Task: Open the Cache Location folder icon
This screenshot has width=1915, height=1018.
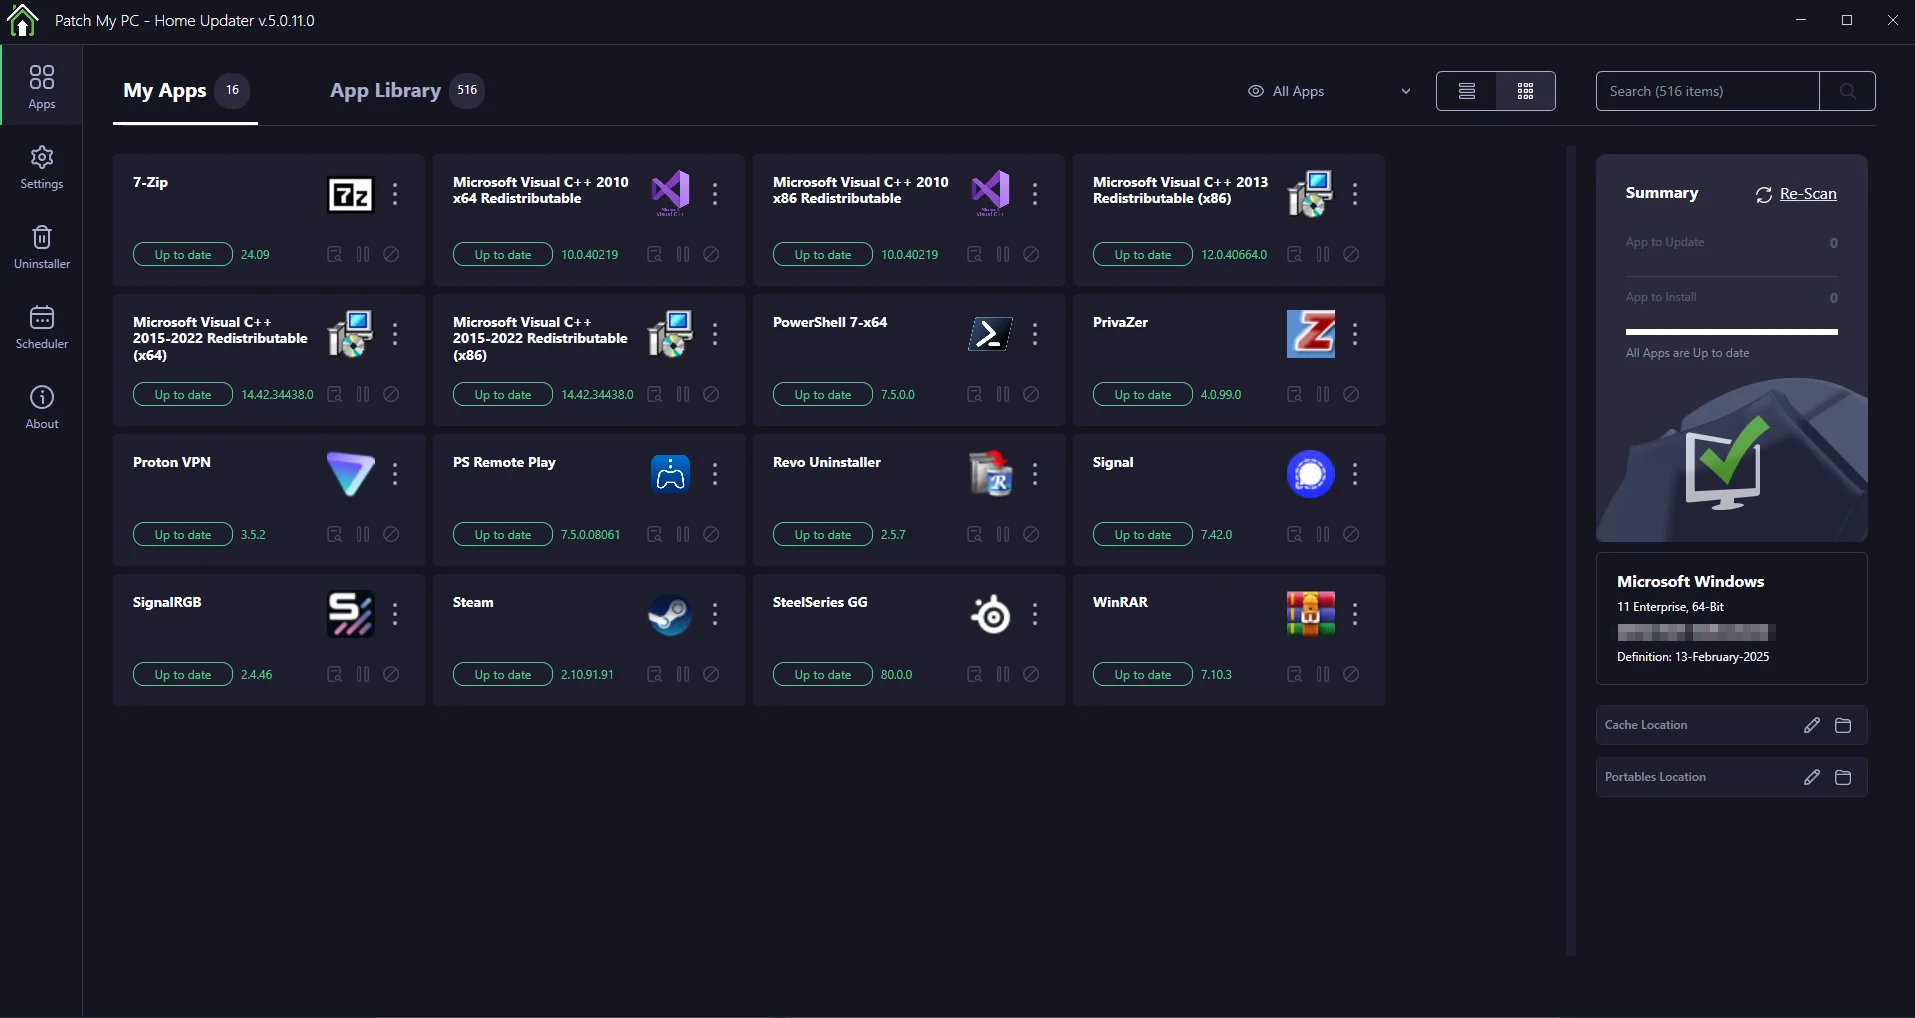Action: pos(1843,725)
